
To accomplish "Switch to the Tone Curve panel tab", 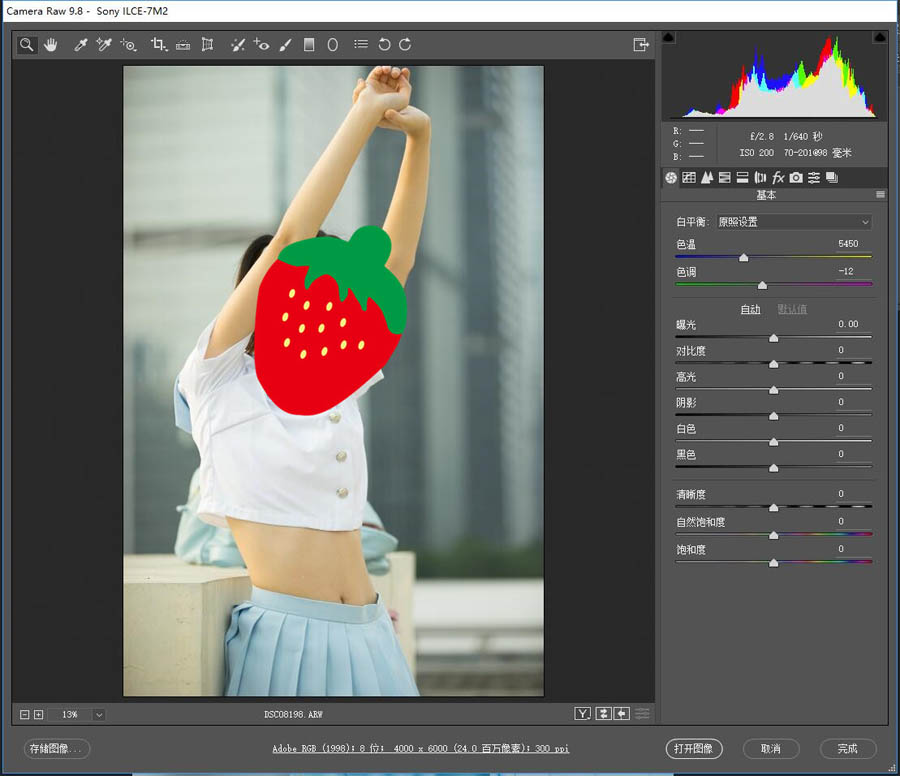I will click(x=689, y=178).
